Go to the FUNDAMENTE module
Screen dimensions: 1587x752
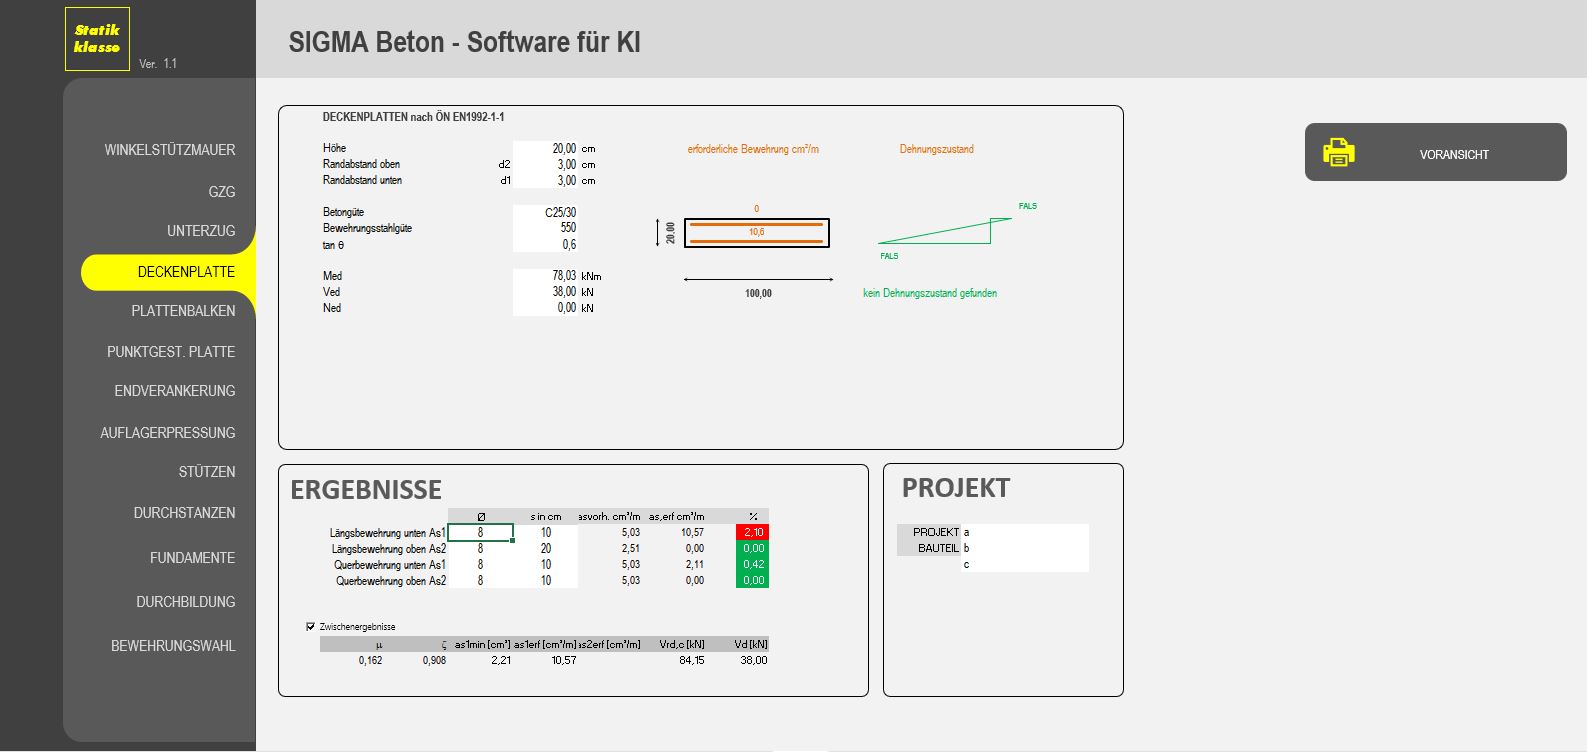click(192, 558)
